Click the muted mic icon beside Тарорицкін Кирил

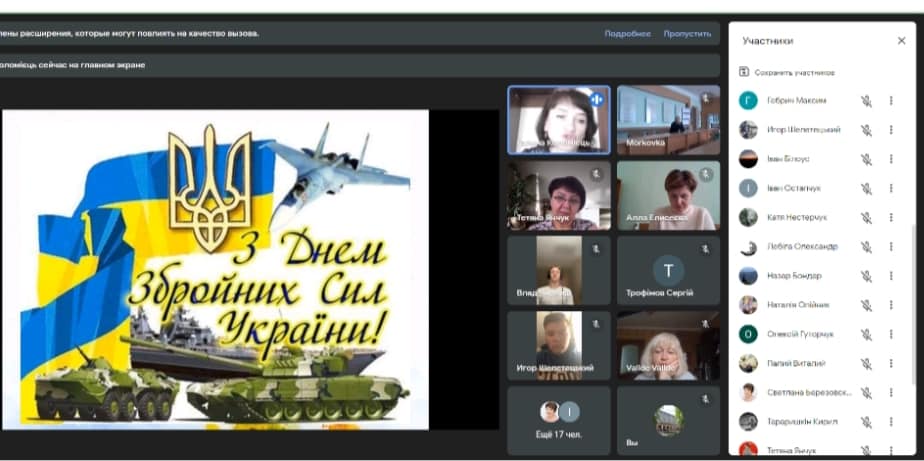[866, 422]
